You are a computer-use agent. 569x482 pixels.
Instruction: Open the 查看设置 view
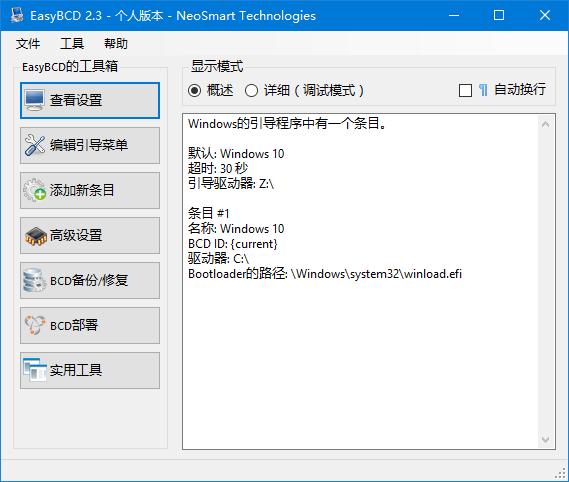(x=90, y=100)
